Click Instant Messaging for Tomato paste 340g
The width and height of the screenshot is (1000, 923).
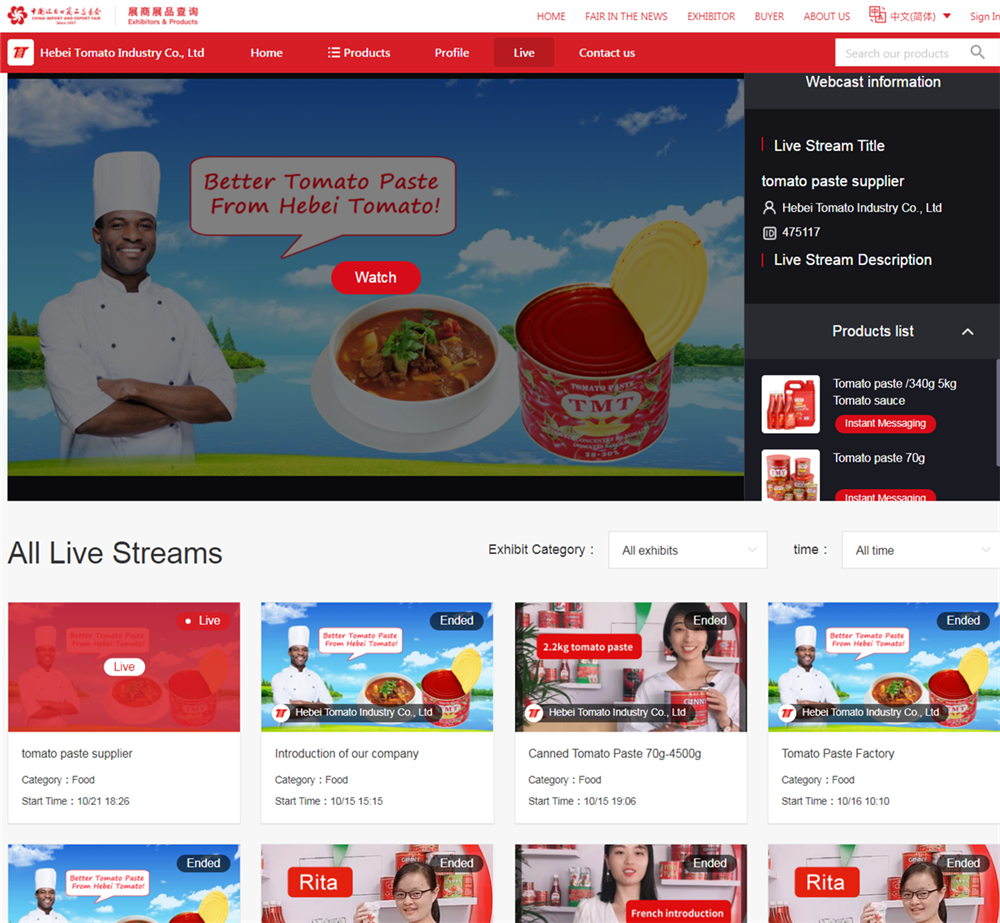pos(885,424)
